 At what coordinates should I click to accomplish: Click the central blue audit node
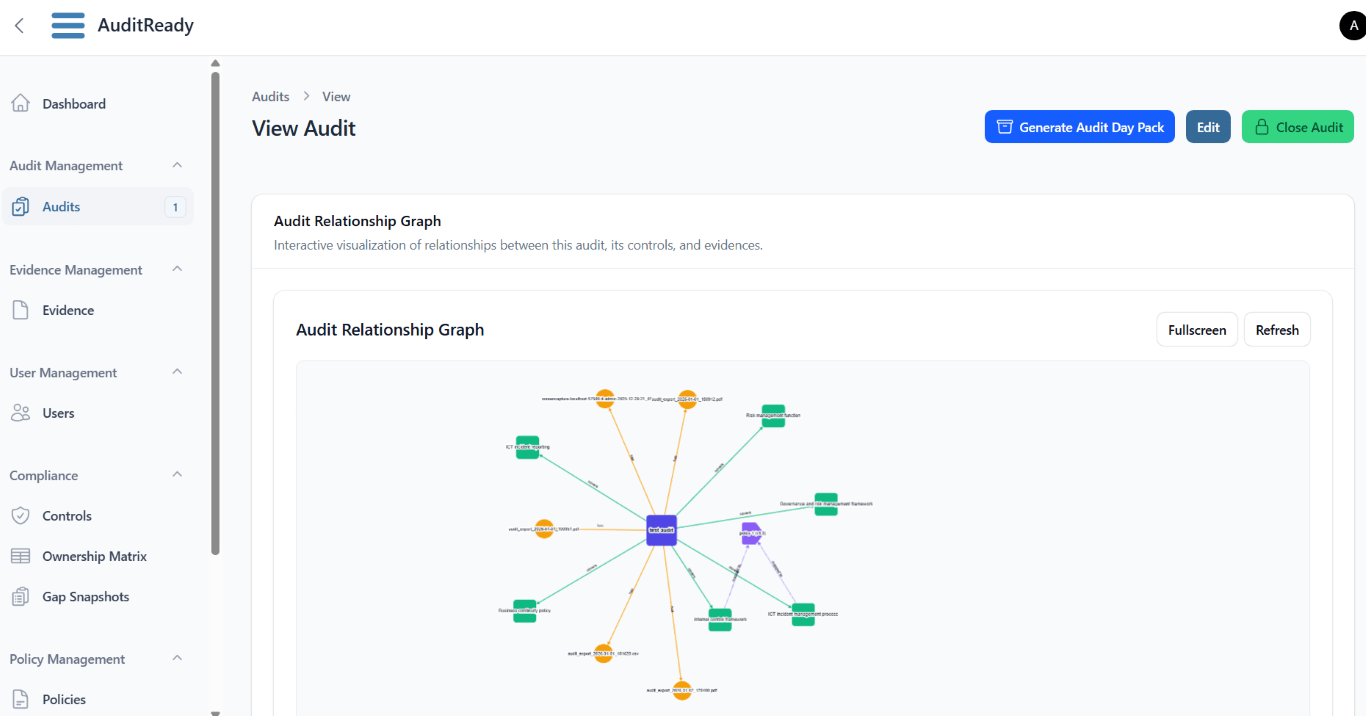(x=661, y=530)
